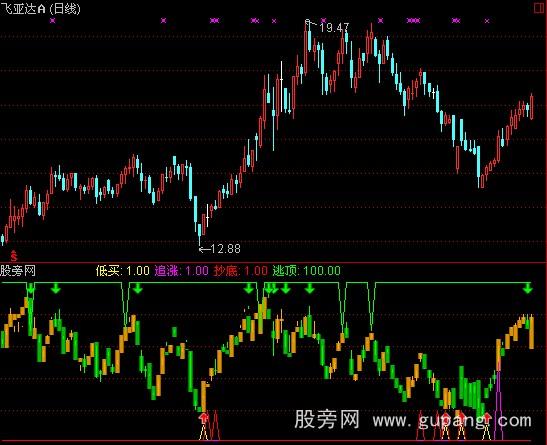This screenshot has width=547, height=445.
Task: Click the 抄底: 1.00 indicator value
Action: (241, 271)
